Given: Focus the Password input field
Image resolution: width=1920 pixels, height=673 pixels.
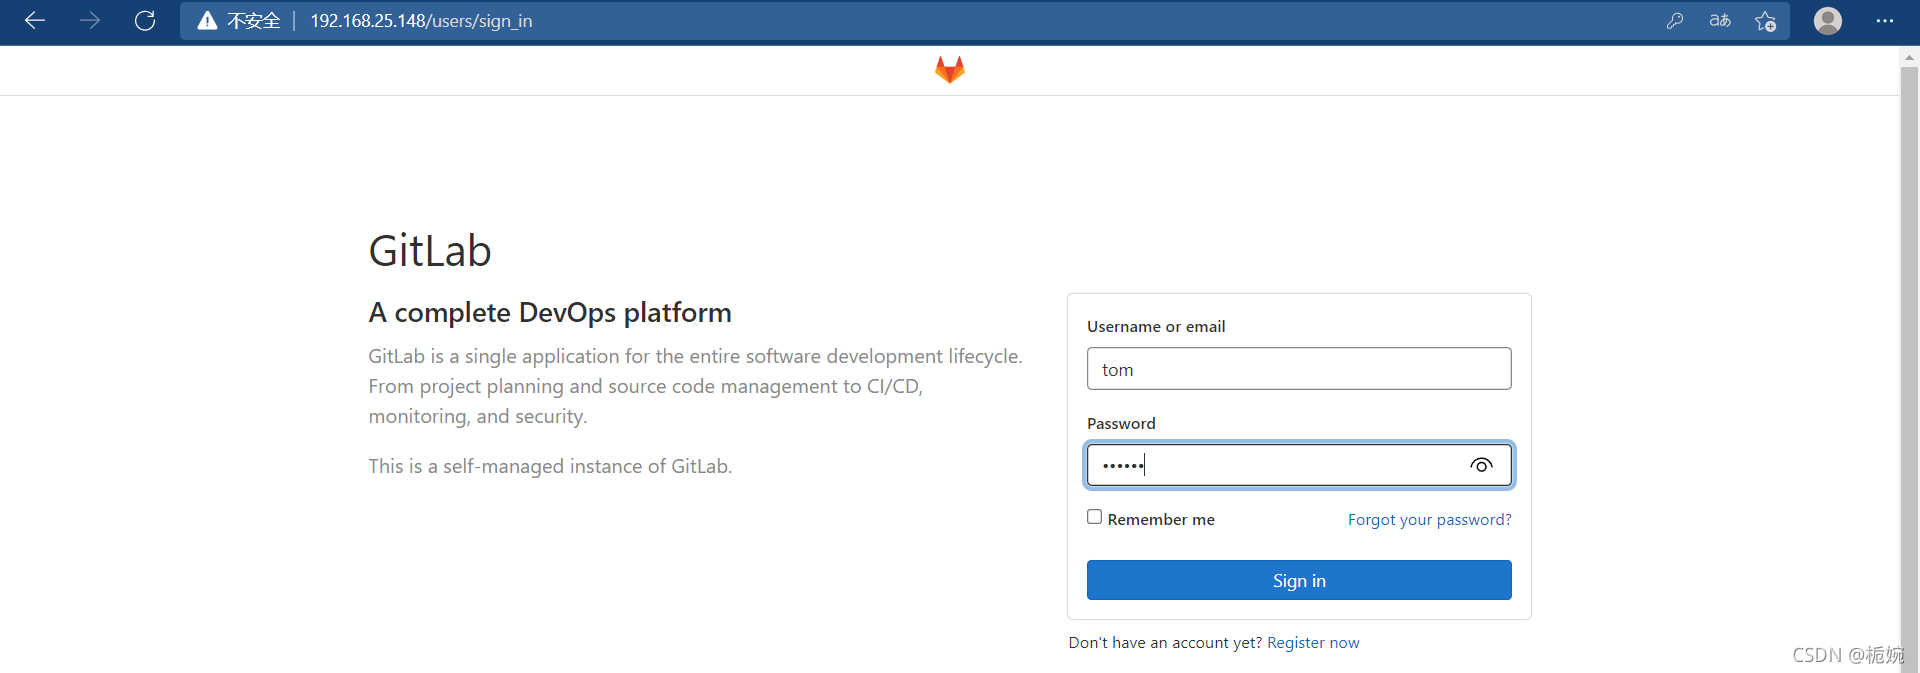Looking at the screenshot, I should tap(1299, 465).
